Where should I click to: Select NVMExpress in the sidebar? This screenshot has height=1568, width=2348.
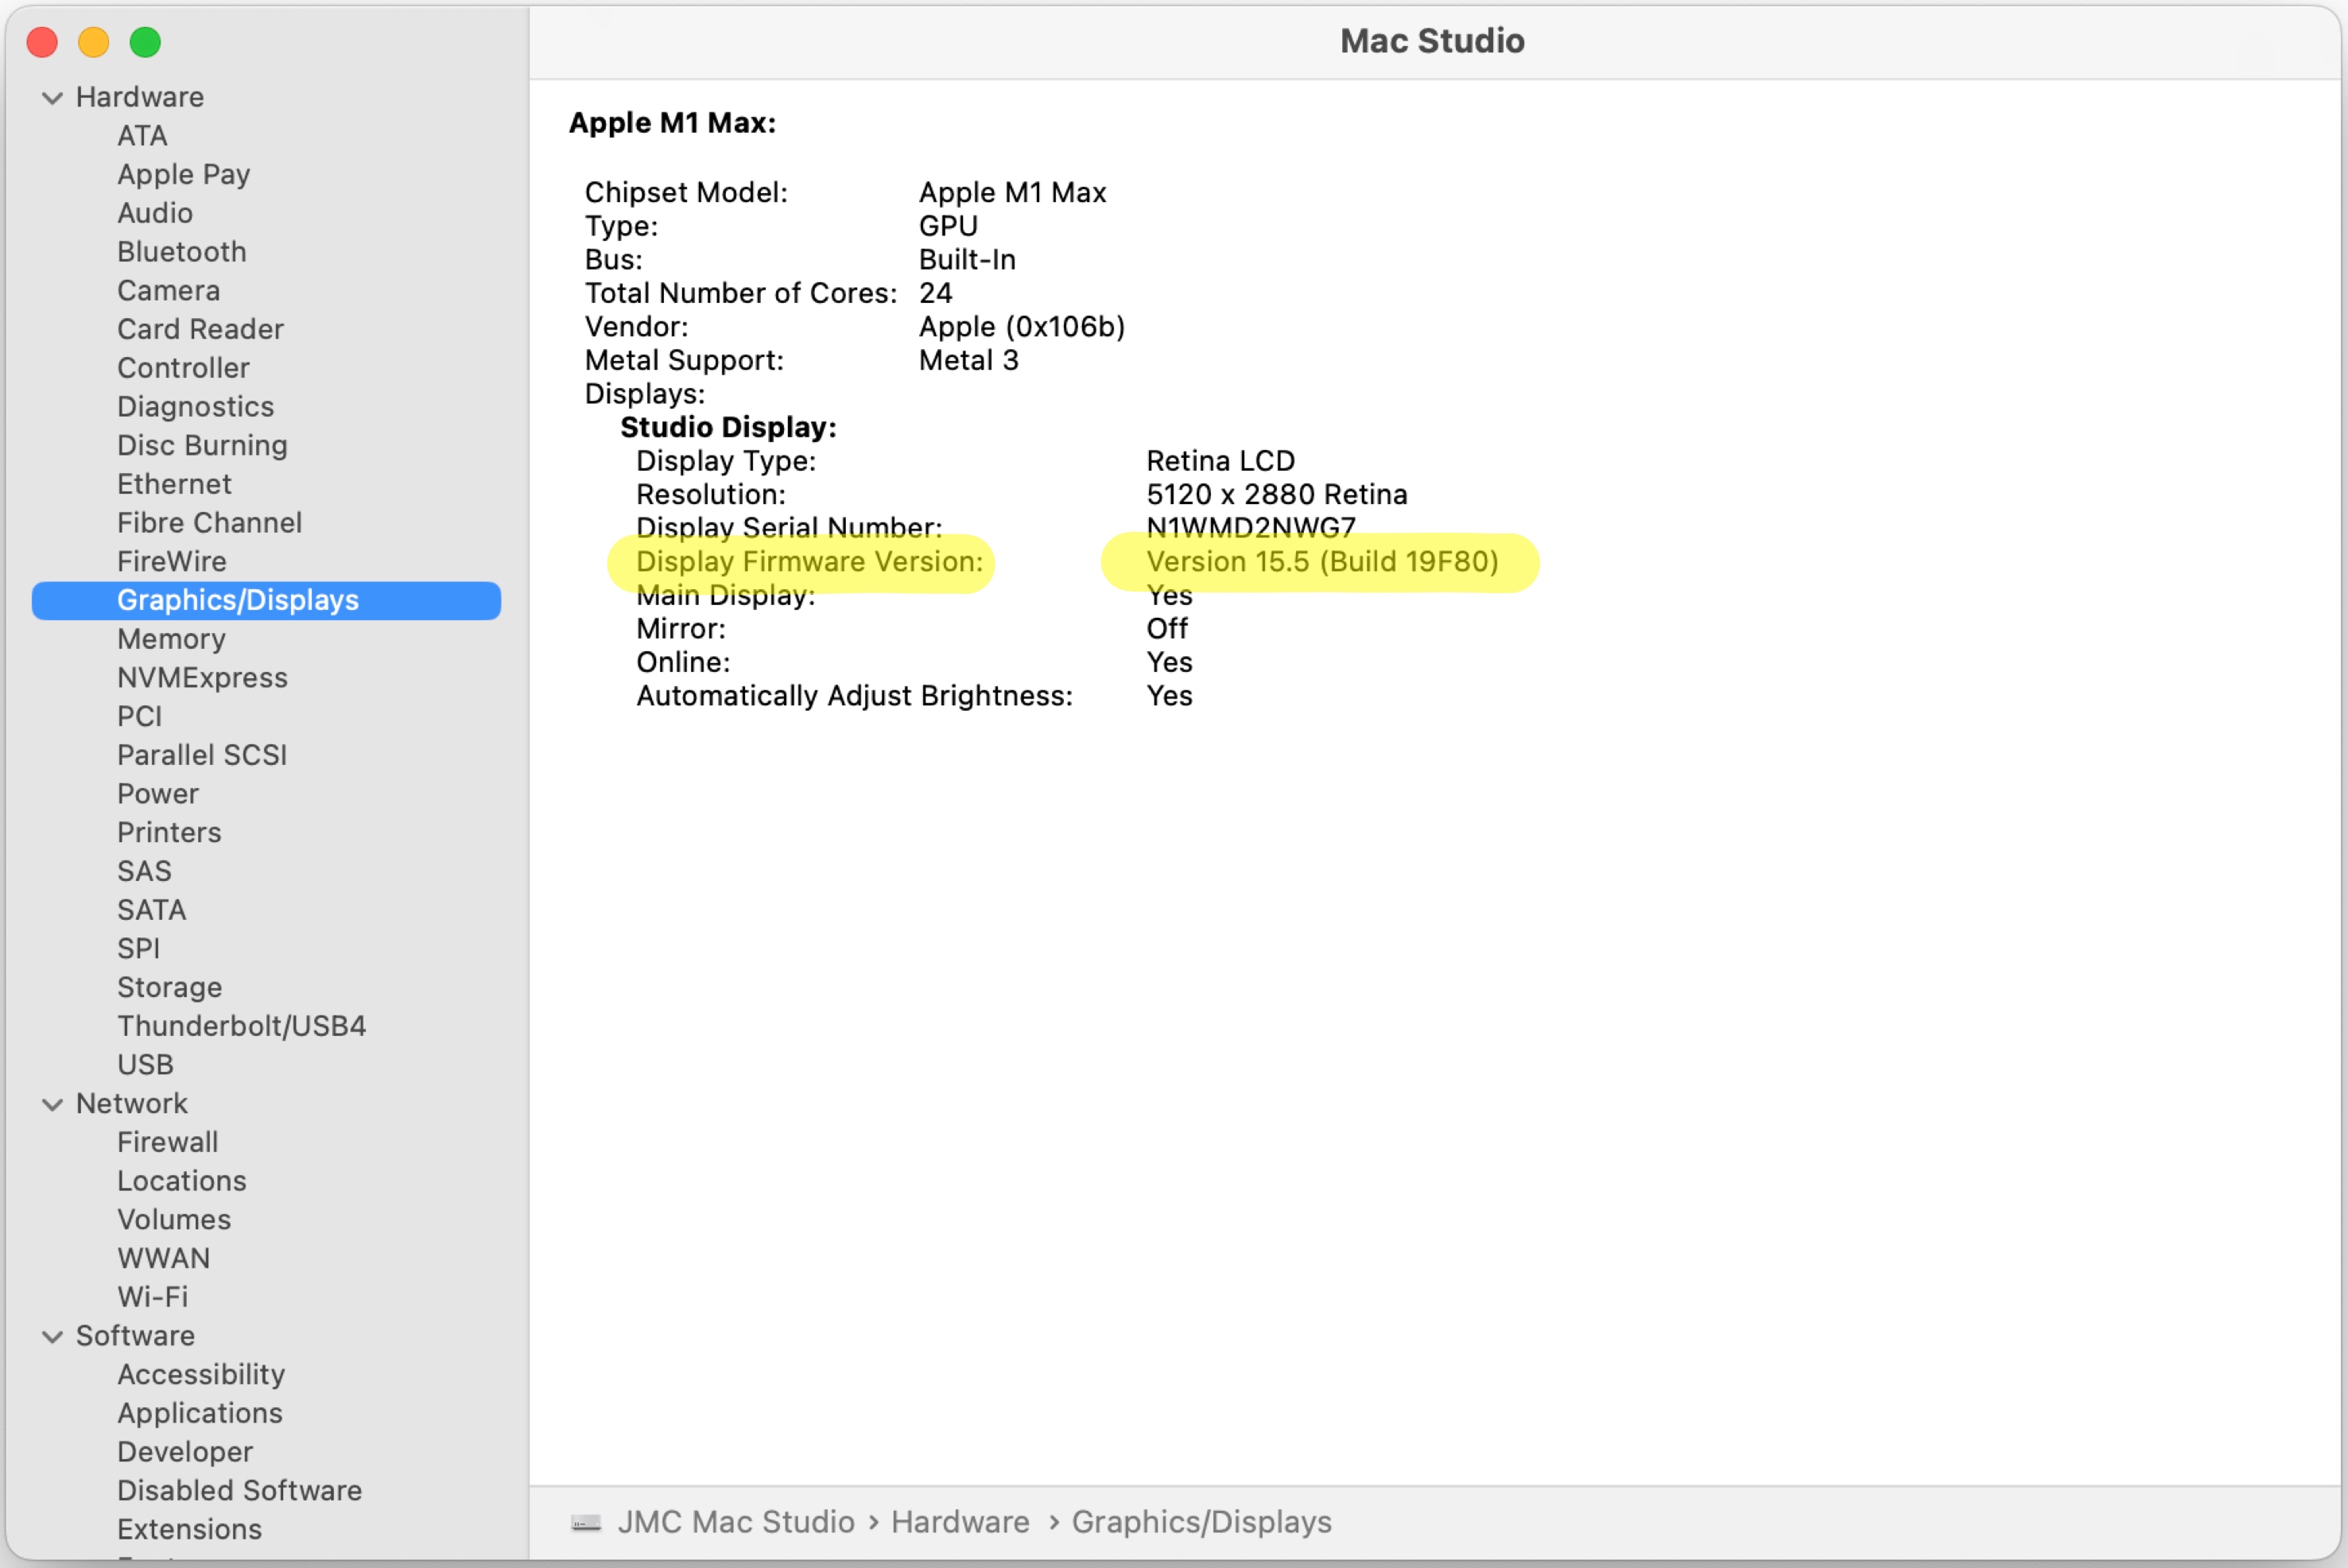[202, 678]
